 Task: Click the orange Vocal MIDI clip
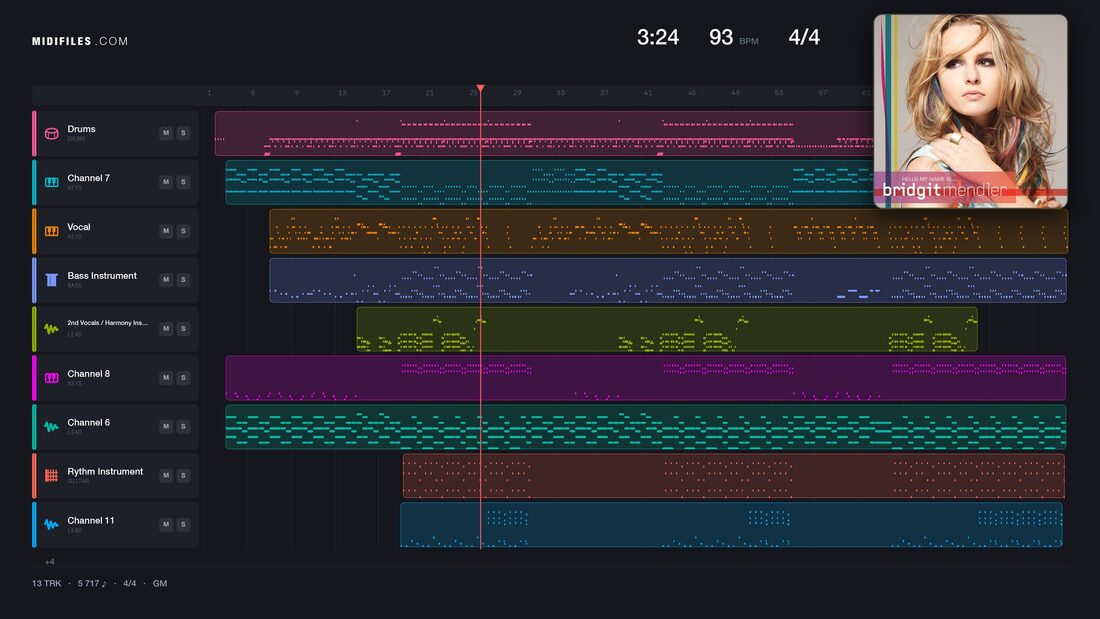[x=669, y=231]
